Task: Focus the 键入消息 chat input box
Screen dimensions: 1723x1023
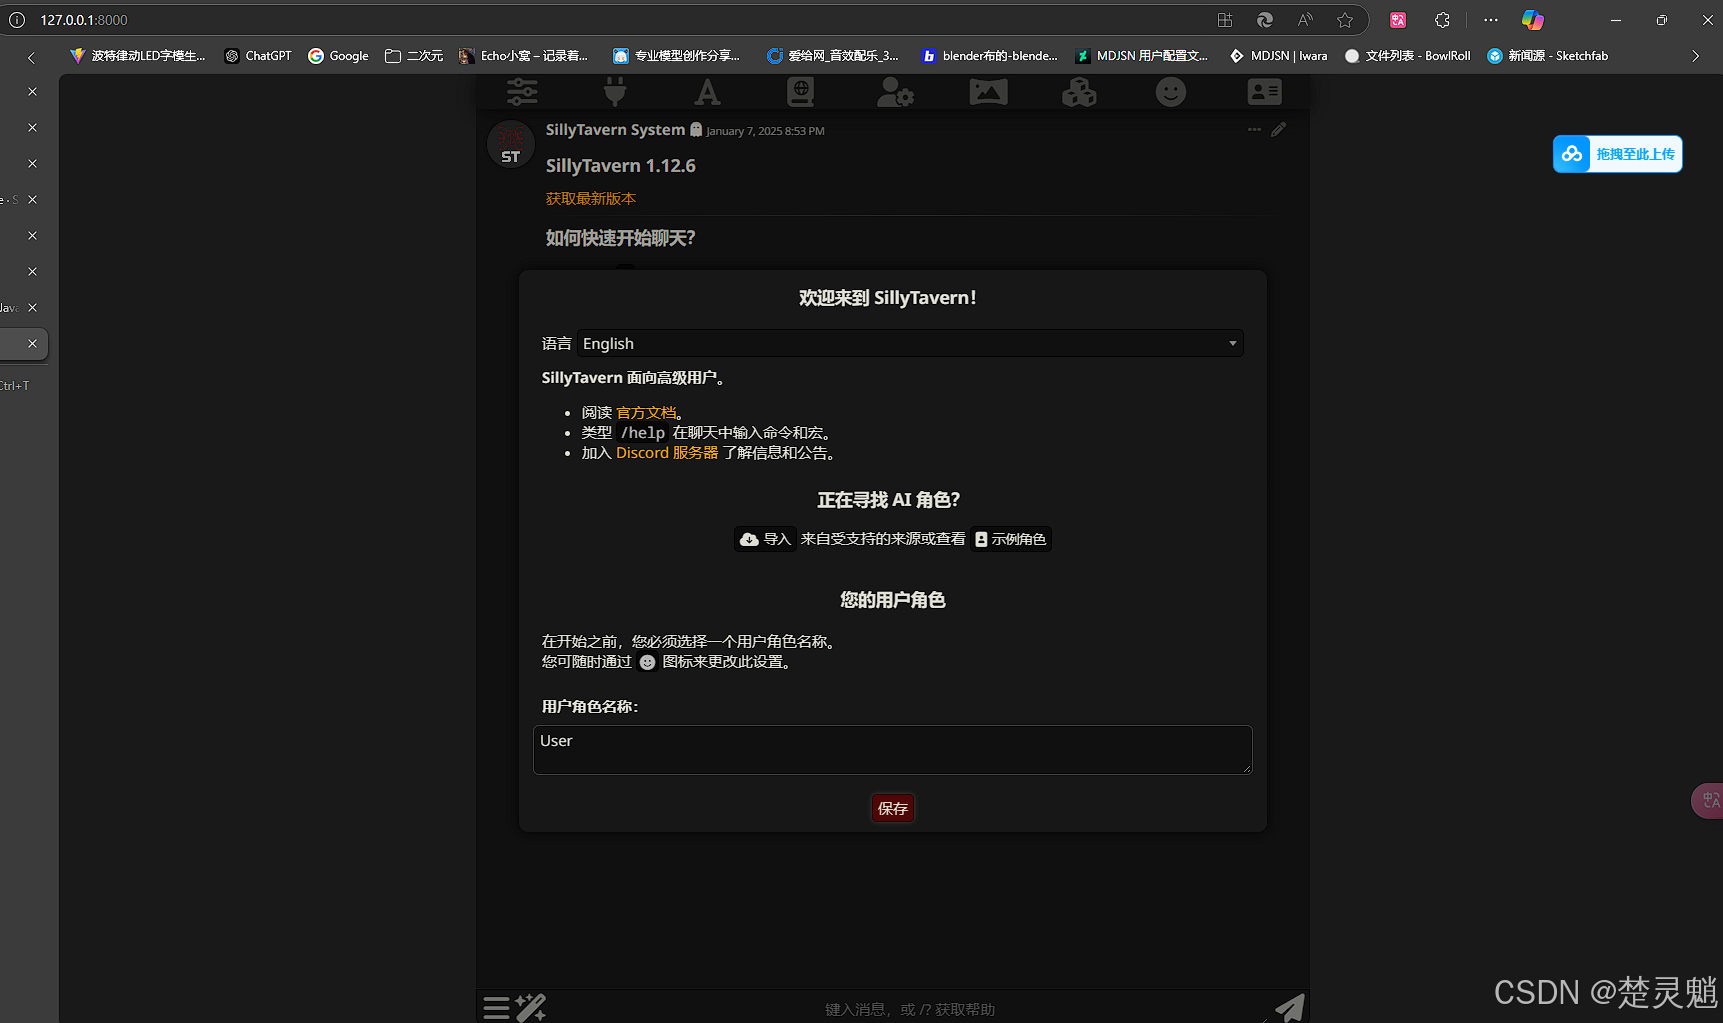Action: coord(910,1009)
